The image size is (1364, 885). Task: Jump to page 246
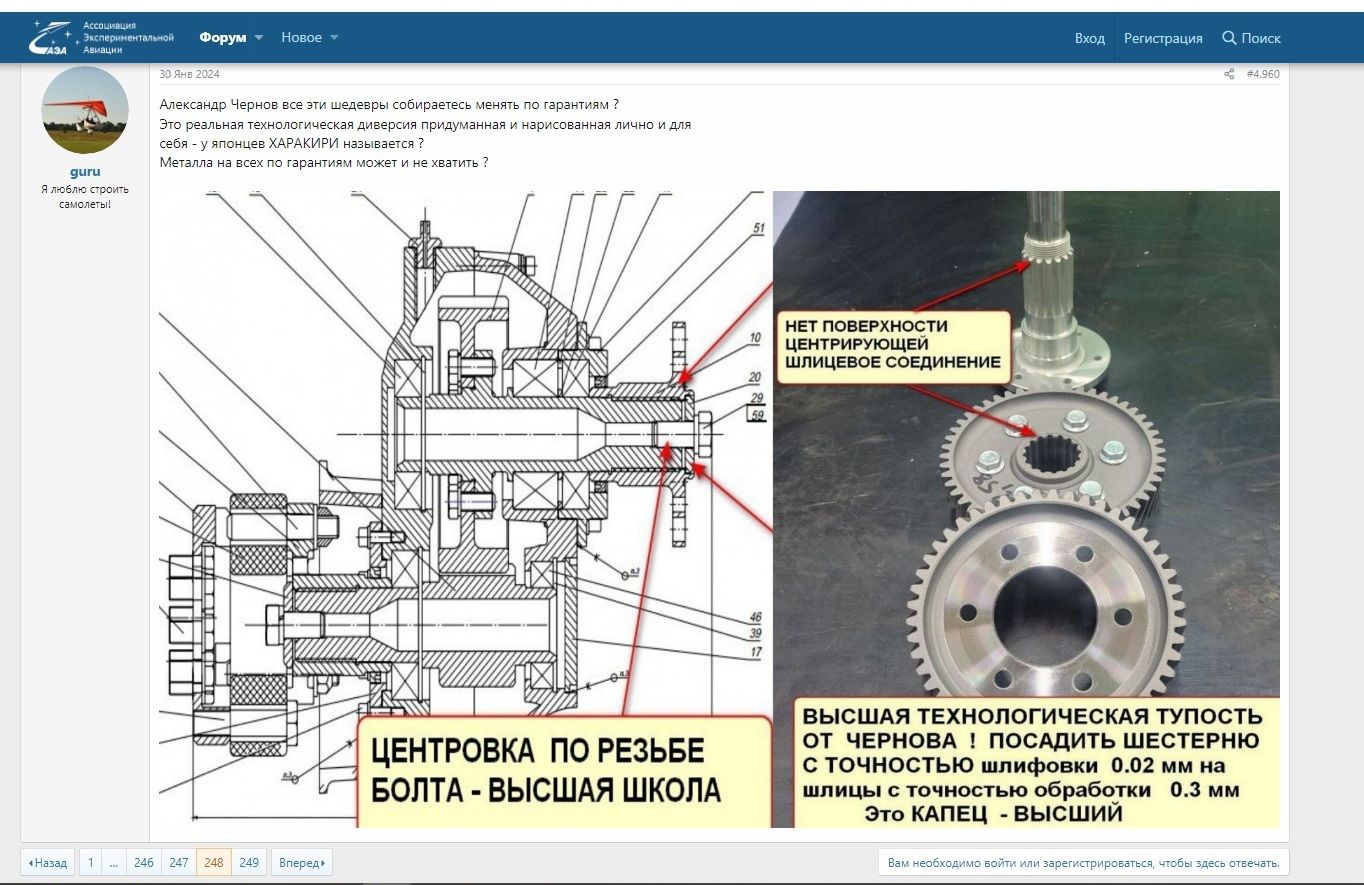coord(145,860)
